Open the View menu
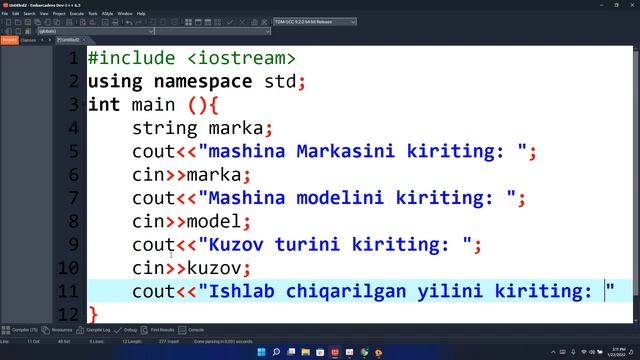This screenshot has height=360, width=640. point(44,13)
